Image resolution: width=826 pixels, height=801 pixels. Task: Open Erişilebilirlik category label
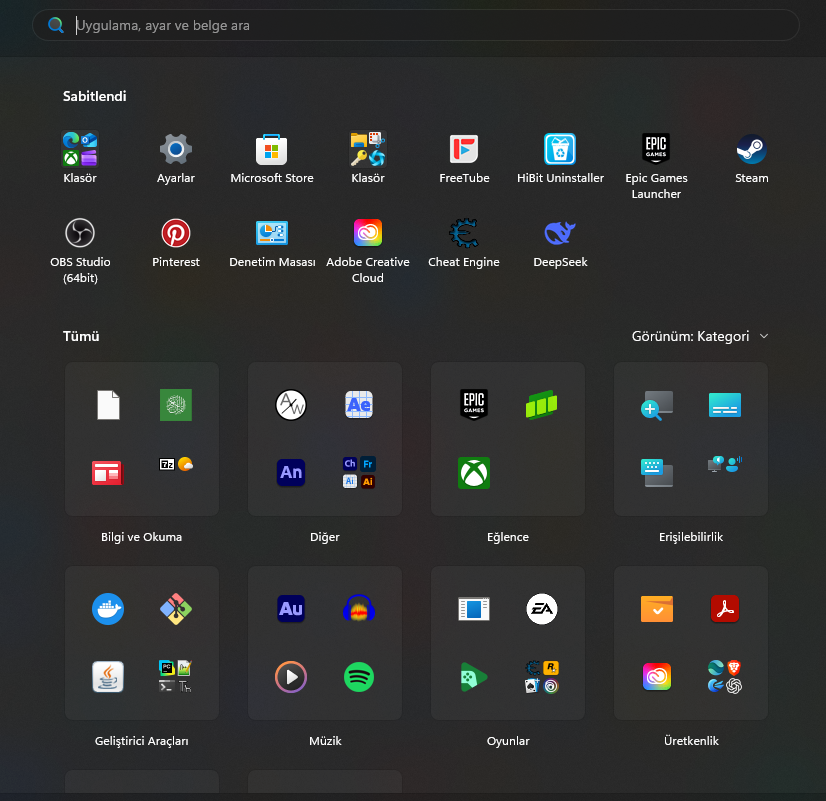(x=691, y=537)
